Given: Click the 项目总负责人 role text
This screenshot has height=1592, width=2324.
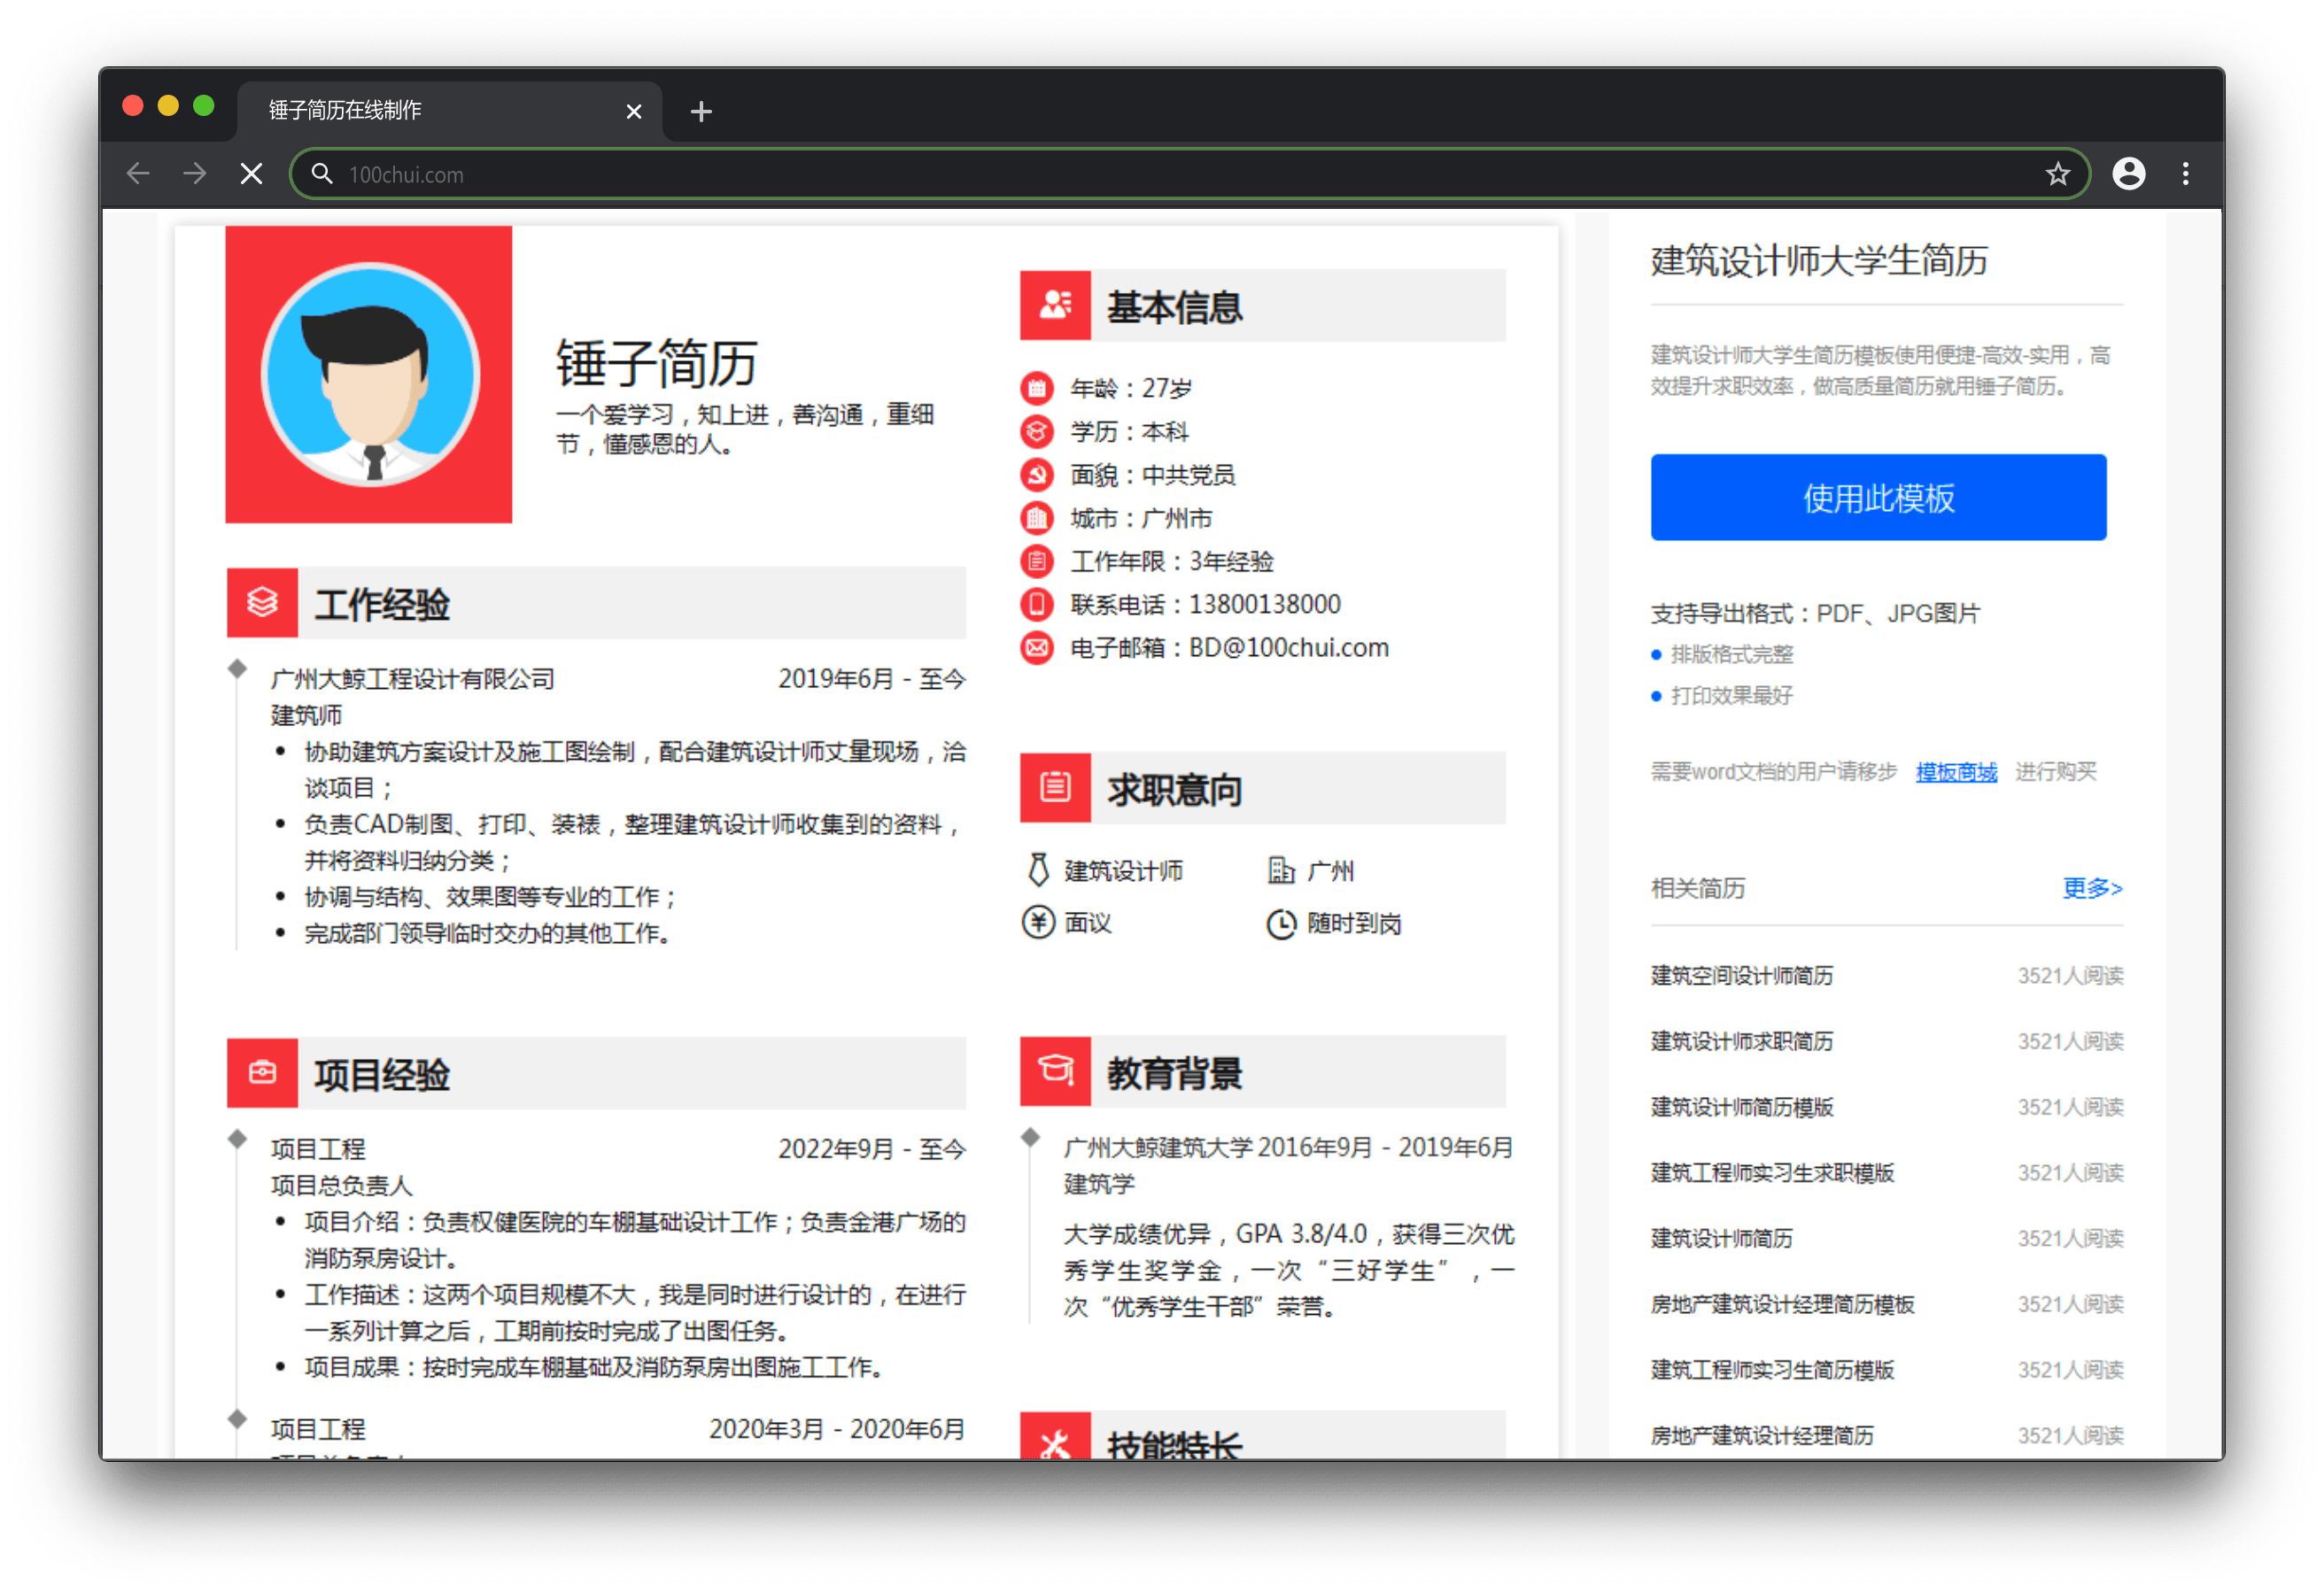Looking at the screenshot, I should [341, 1185].
